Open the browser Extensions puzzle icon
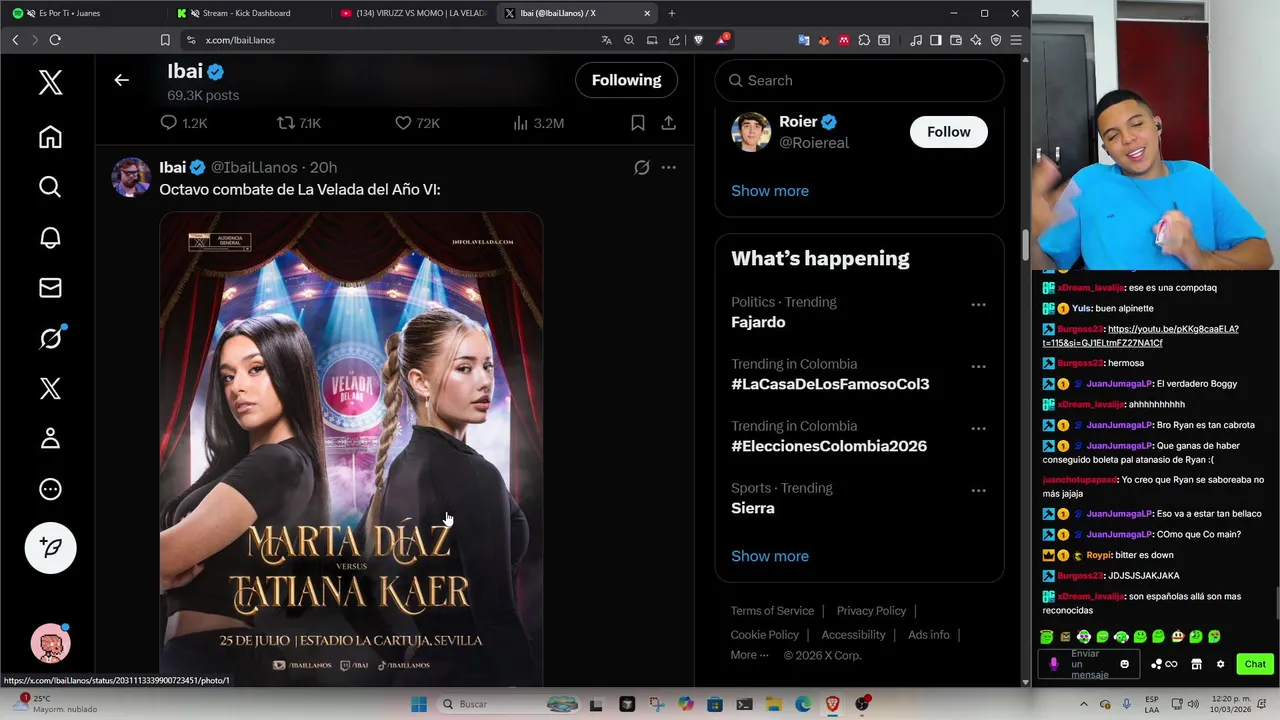Viewport: 1280px width, 720px height. coord(864,40)
